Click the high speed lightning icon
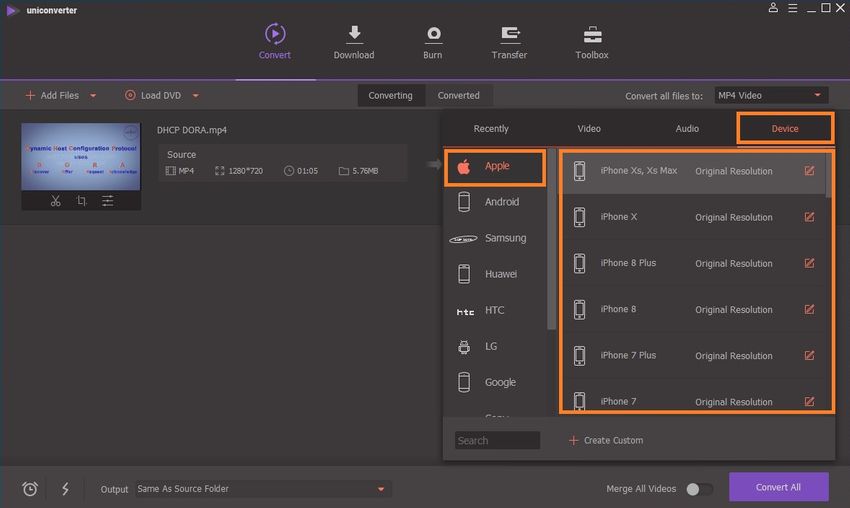The image size is (850, 508). 65,489
